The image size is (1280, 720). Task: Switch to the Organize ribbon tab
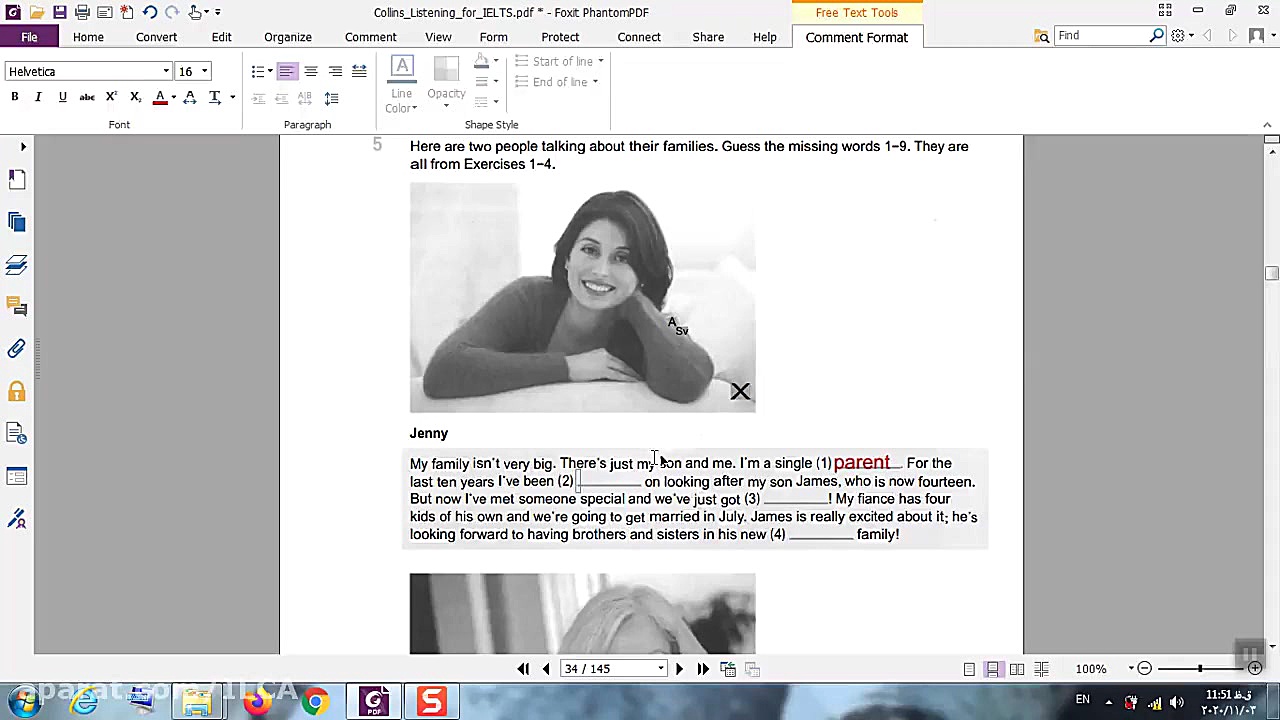(287, 37)
